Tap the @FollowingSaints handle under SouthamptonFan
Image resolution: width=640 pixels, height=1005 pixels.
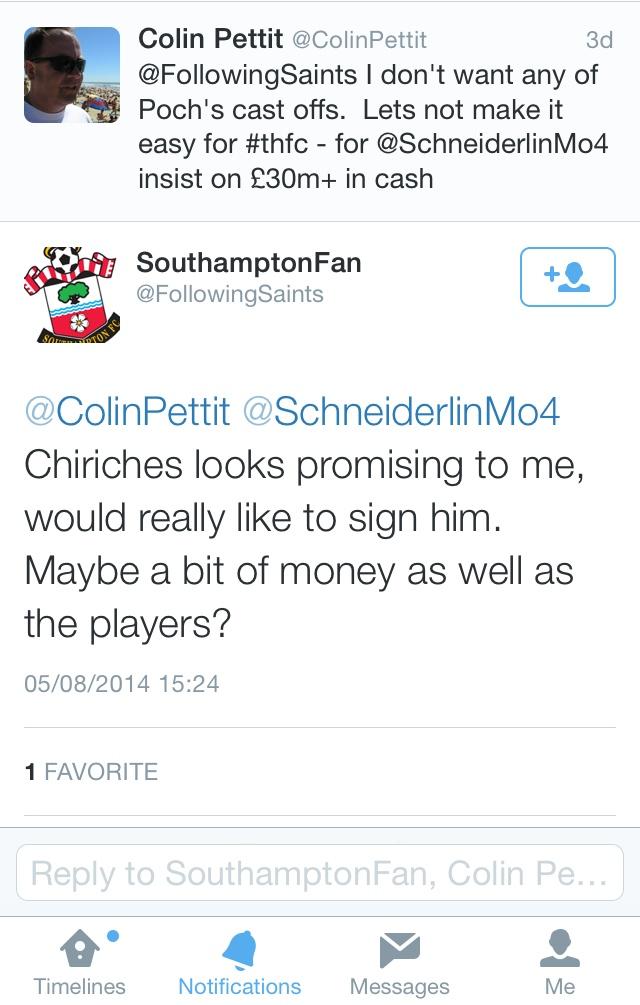pos(230,294)
